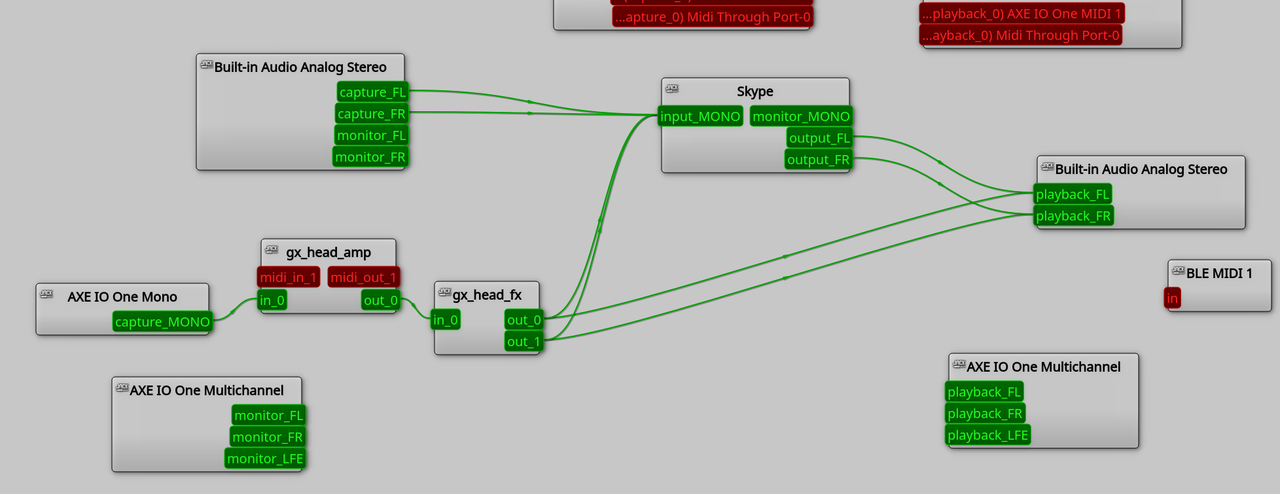Click Built-in Audio Analog Stereo title above capture_FL
Image resolution: width=1280 pixels, height=494 pixels.
click(x=300, y=67)
